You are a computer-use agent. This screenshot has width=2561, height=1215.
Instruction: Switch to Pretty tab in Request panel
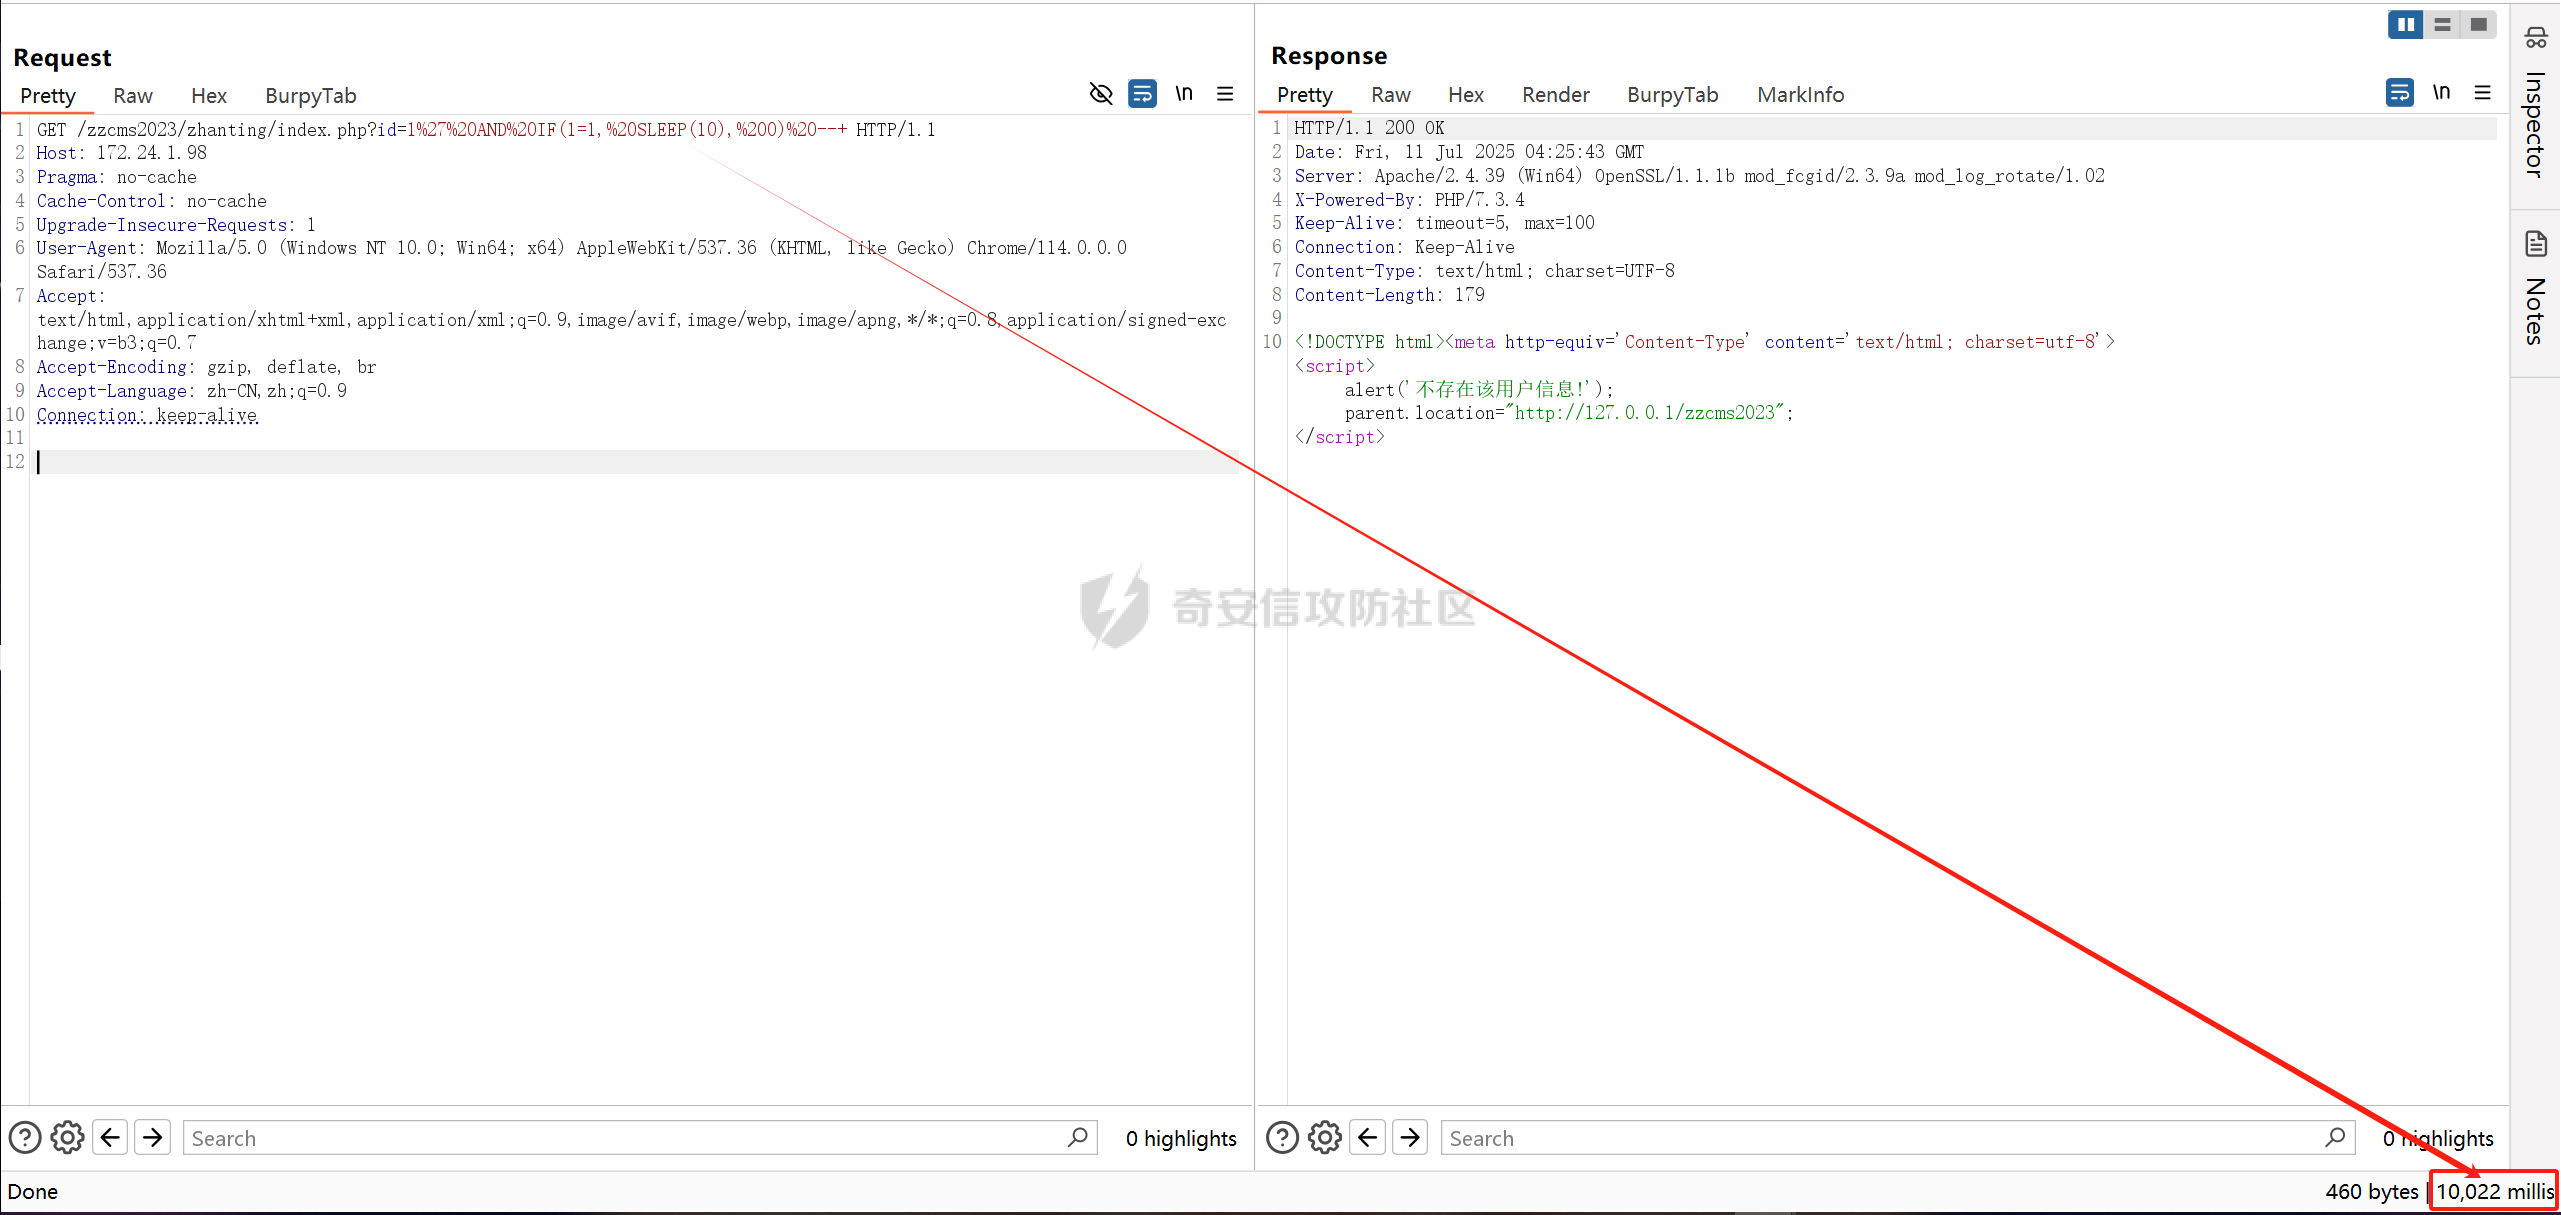click(48, 96)
